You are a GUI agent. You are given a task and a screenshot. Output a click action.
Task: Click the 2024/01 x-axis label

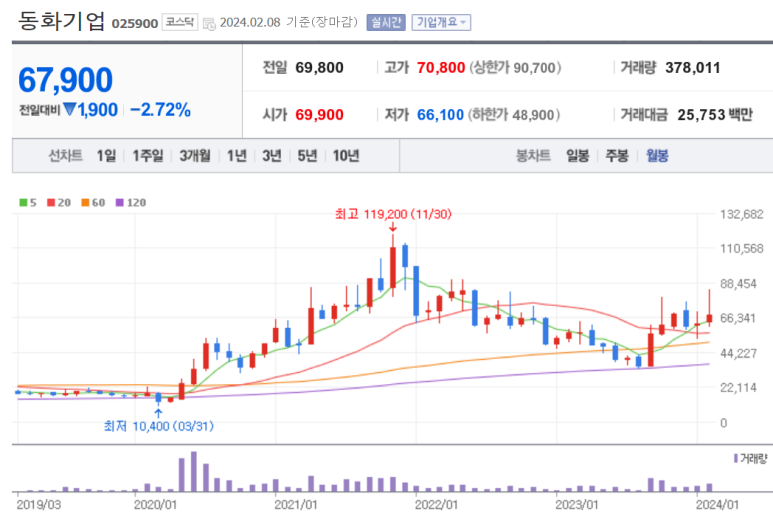pyautogui.click(x=717, y=505)
